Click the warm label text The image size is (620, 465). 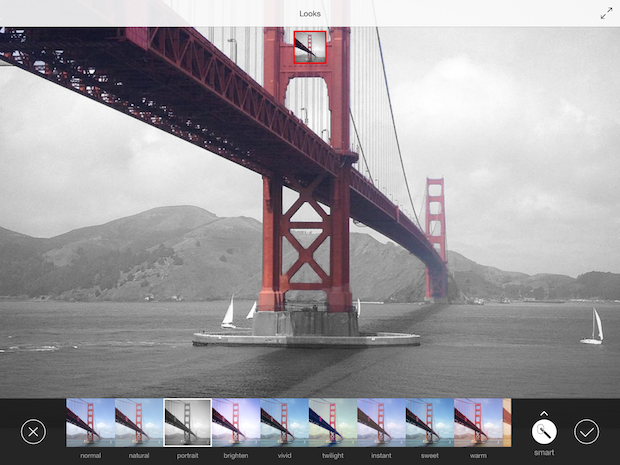point(478,456)
